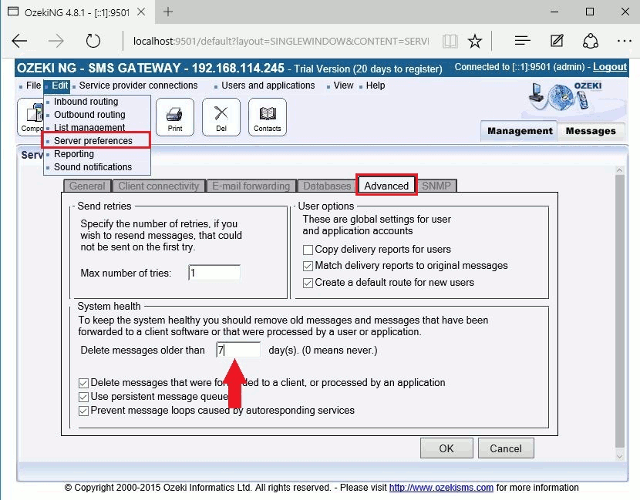Open the Edit menu
Viewport: 640px width, 500px height.
[x=60, y=86]
